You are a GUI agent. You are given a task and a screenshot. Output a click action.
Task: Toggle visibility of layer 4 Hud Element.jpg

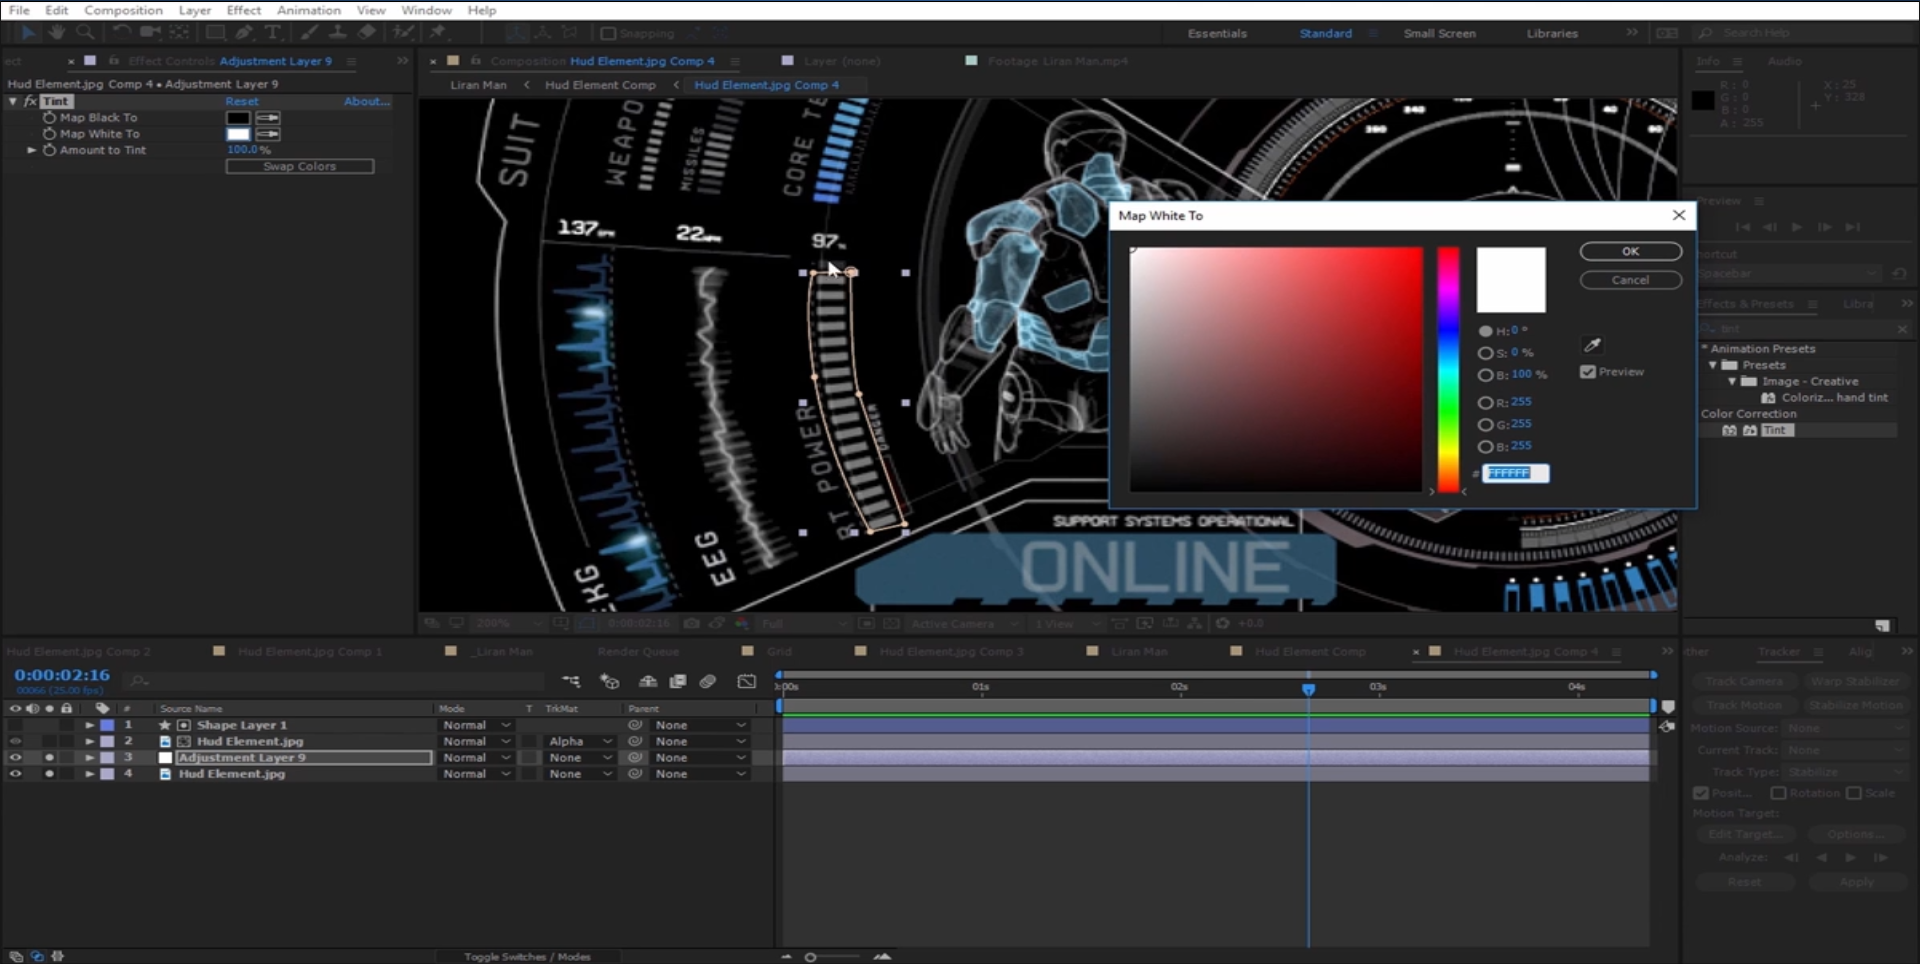click(x=15, y=774)
